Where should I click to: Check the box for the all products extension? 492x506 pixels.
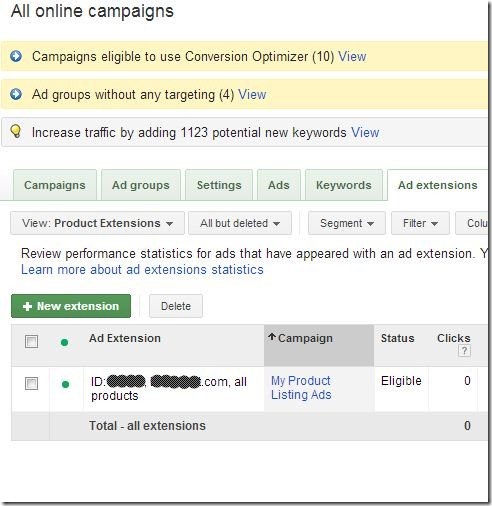click(x=31, y=383)
